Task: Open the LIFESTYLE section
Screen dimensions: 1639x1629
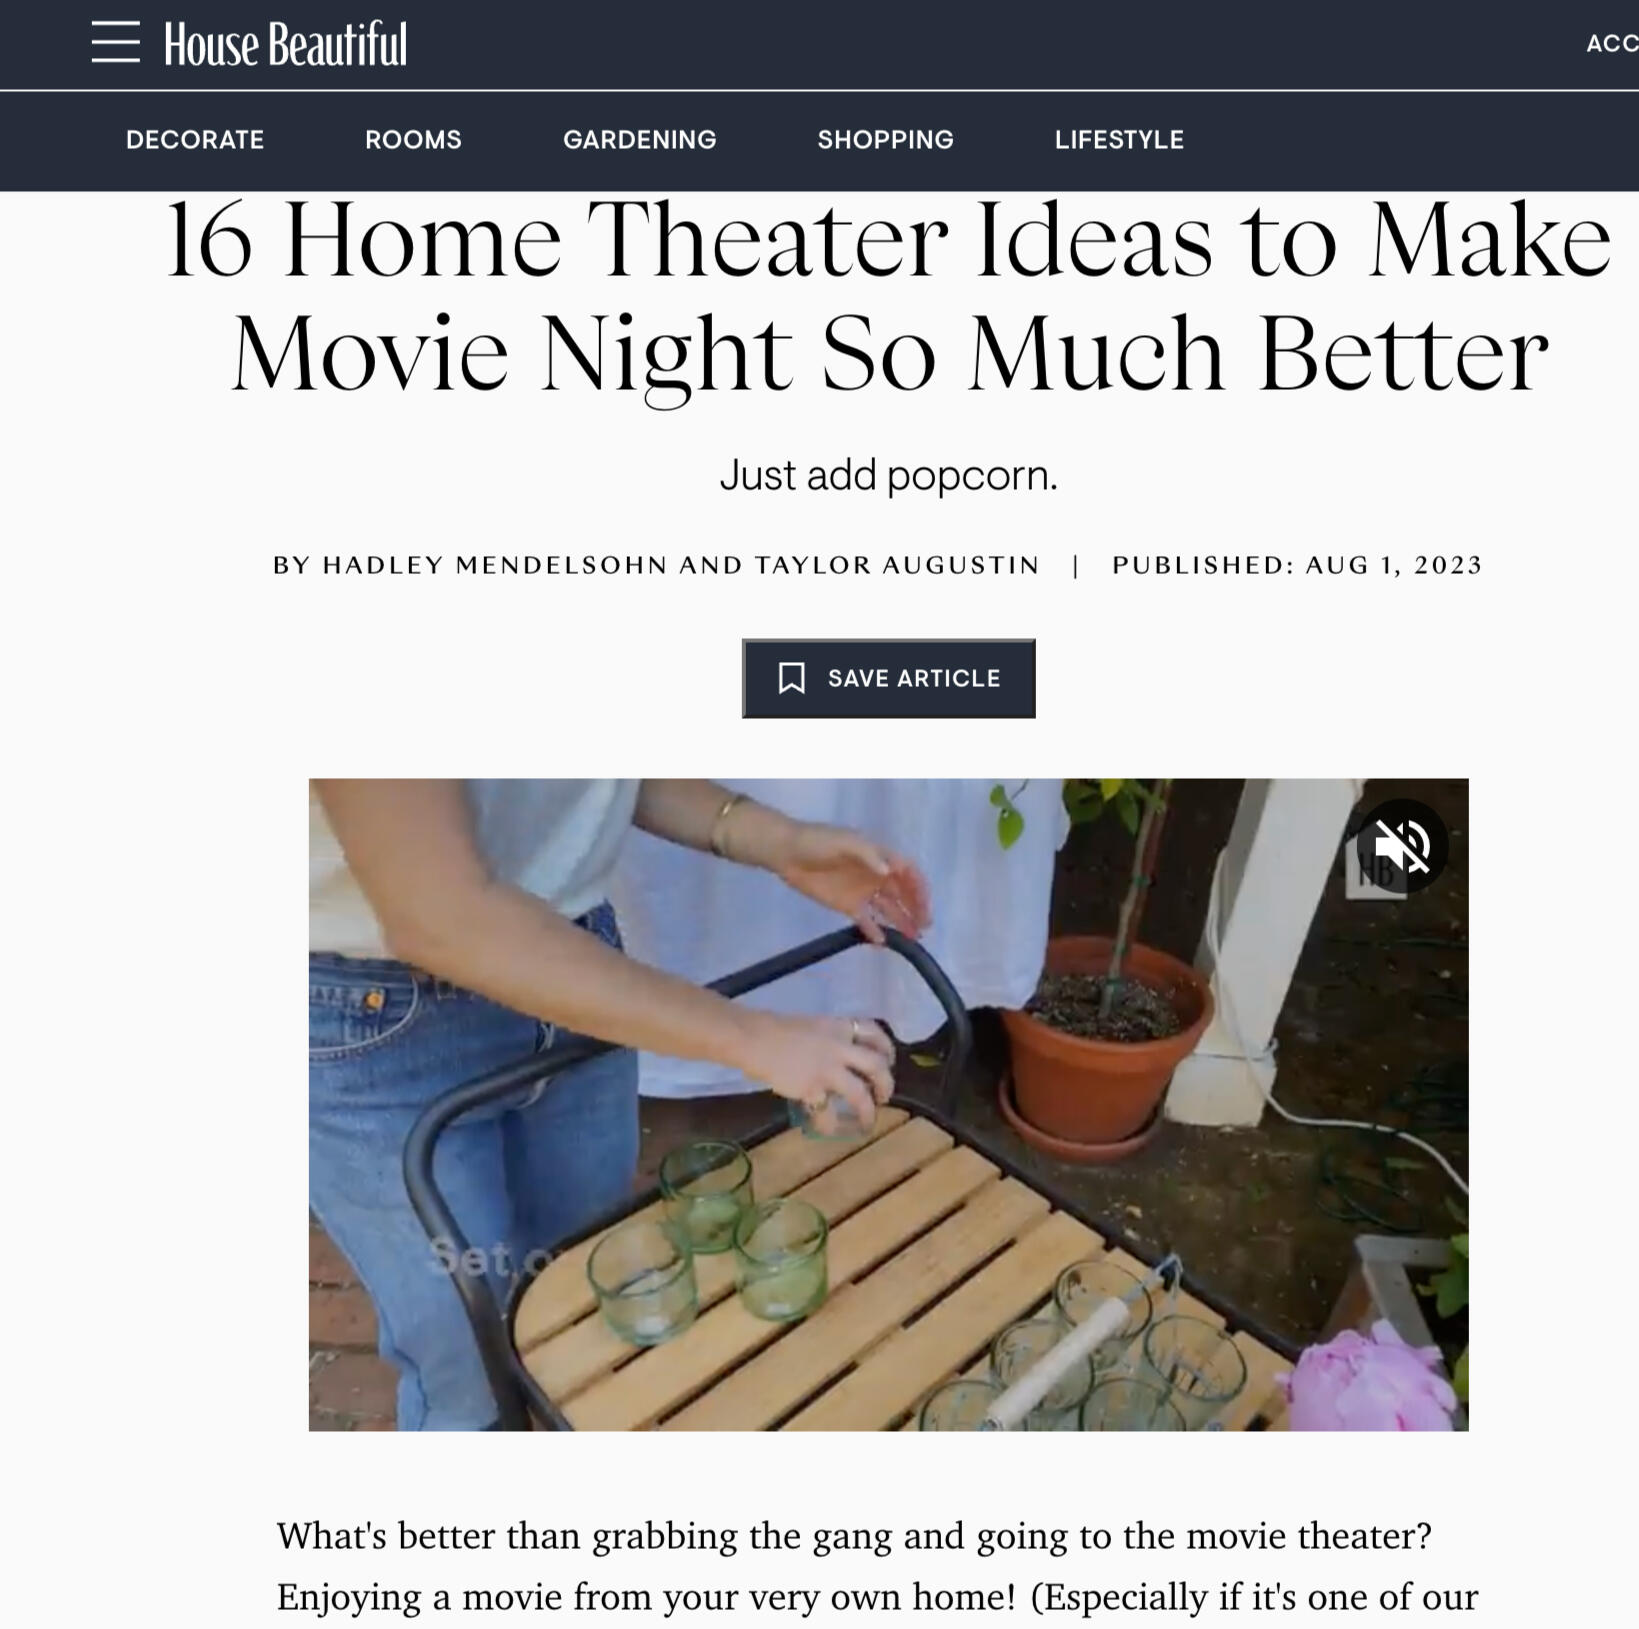Action: point(1119,139)
